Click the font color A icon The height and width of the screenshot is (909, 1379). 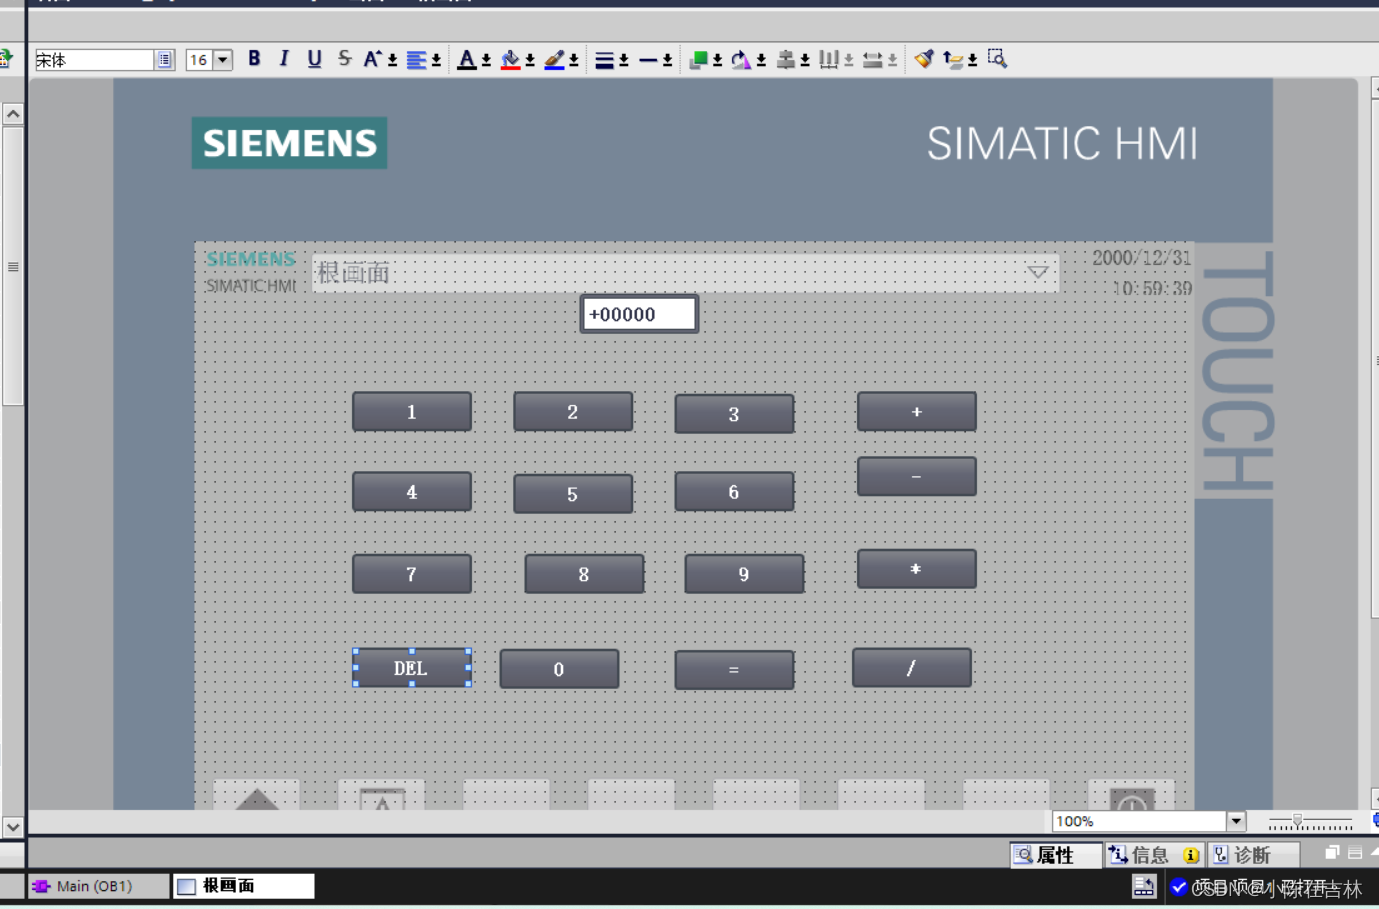tap(466, 60)
